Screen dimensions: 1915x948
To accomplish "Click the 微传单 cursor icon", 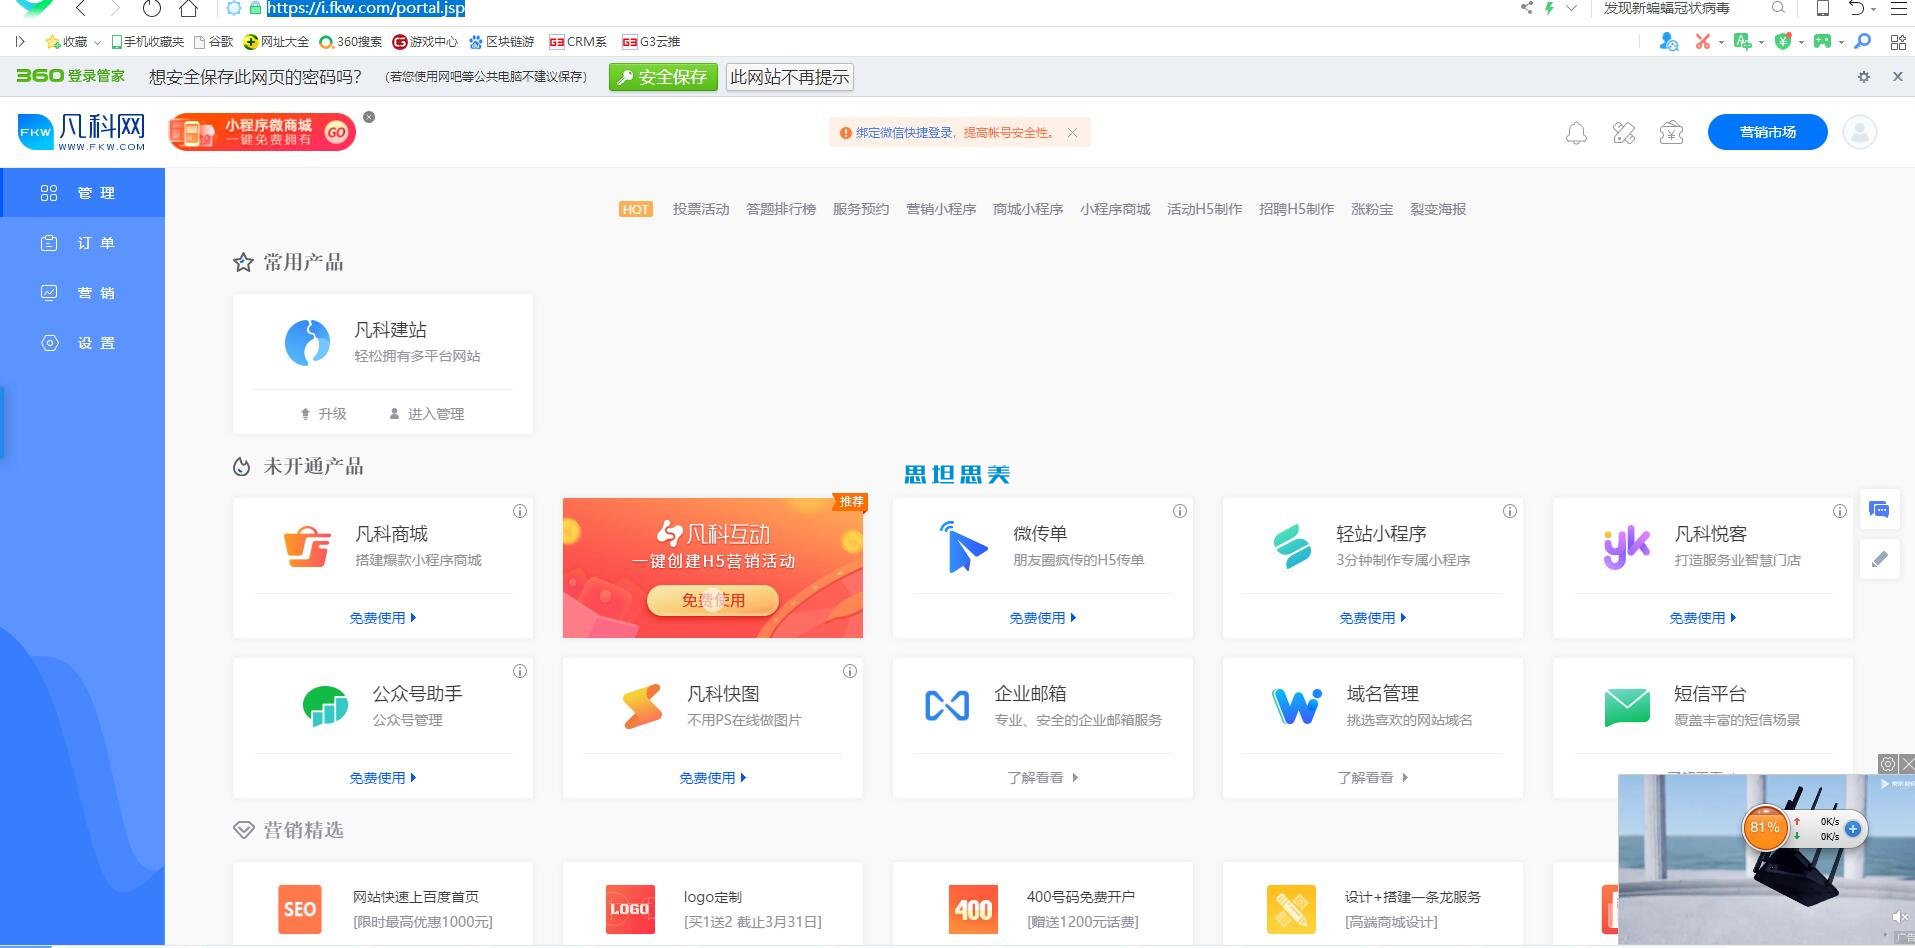I will (963, 547).
